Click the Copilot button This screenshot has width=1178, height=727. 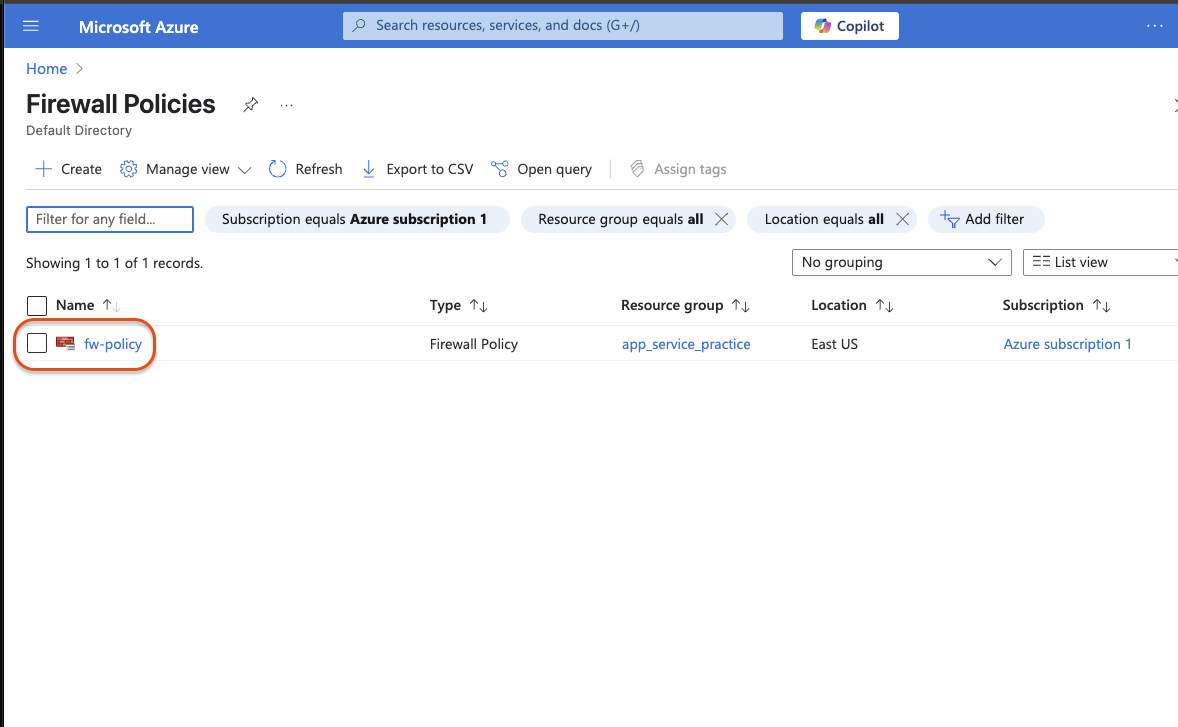(x=850, y=26)
